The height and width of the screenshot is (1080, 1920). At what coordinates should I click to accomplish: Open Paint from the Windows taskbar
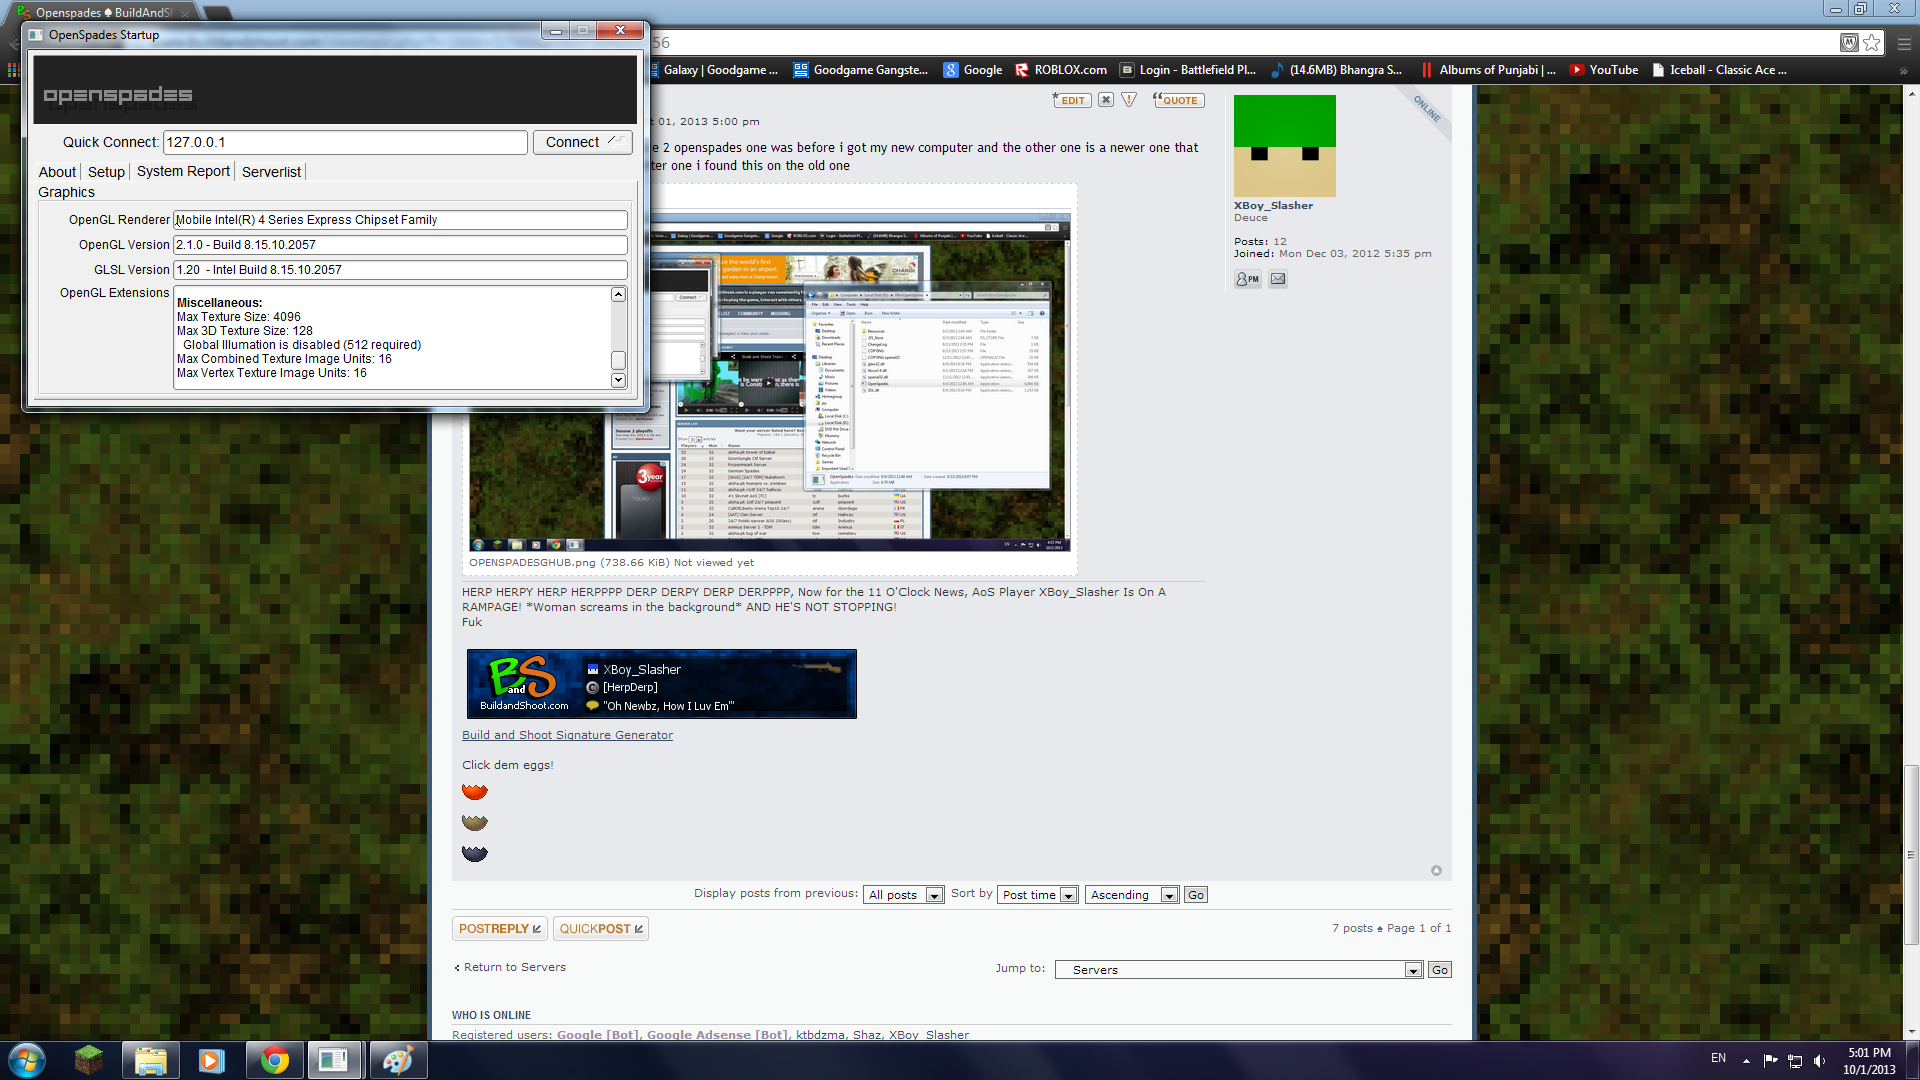click(398, 1060)
